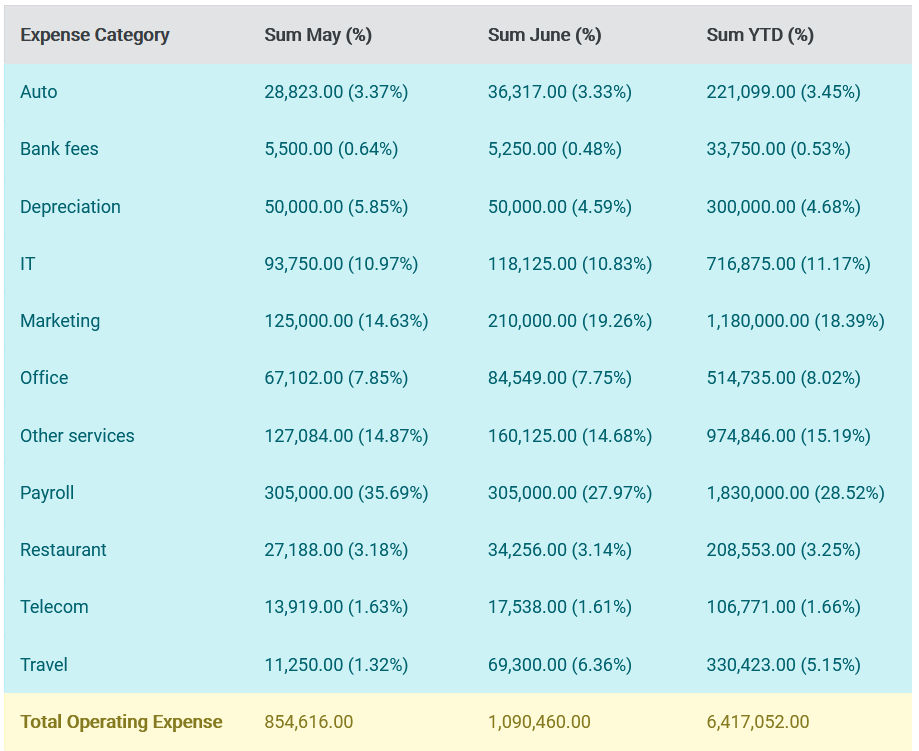
Task: Click the Sum June (%) column header
Action: [x=544, y=35]
